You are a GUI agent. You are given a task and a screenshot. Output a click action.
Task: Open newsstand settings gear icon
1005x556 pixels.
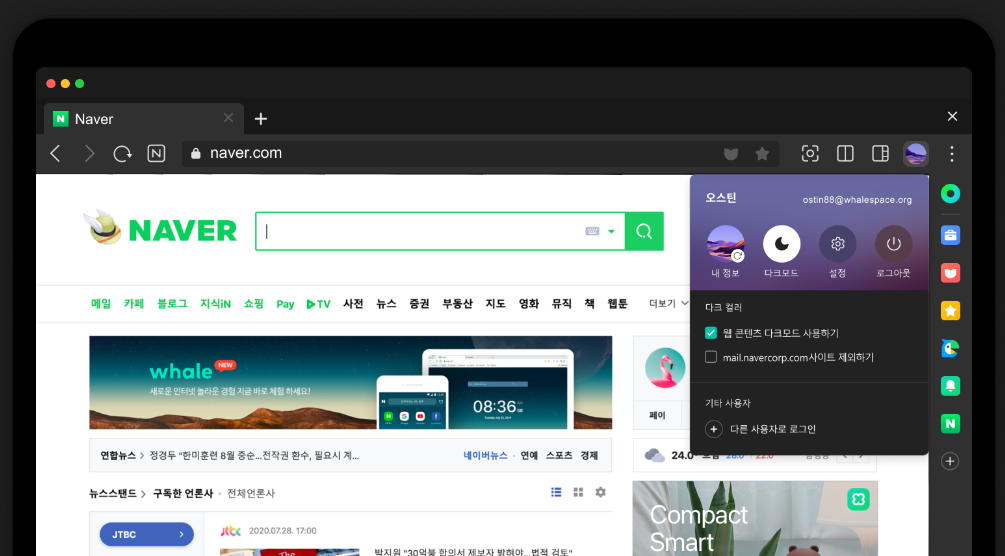point(601,492)
